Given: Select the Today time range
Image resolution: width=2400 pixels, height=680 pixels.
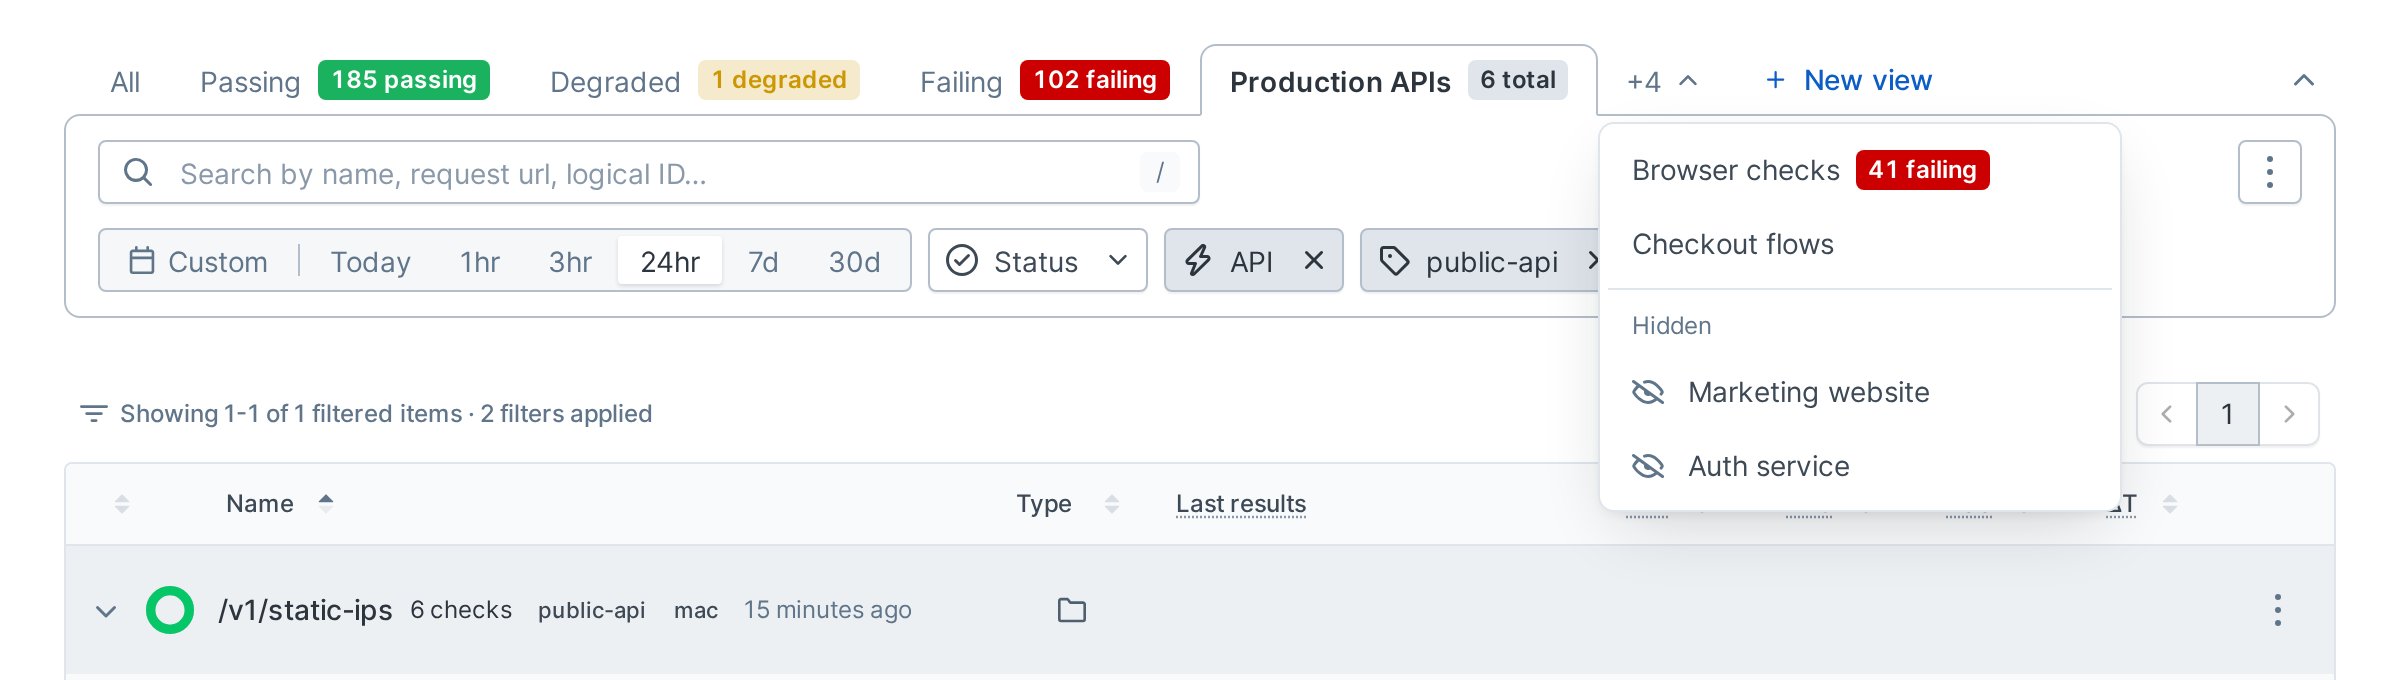Looking at the screenshot, I should (371, 261).
